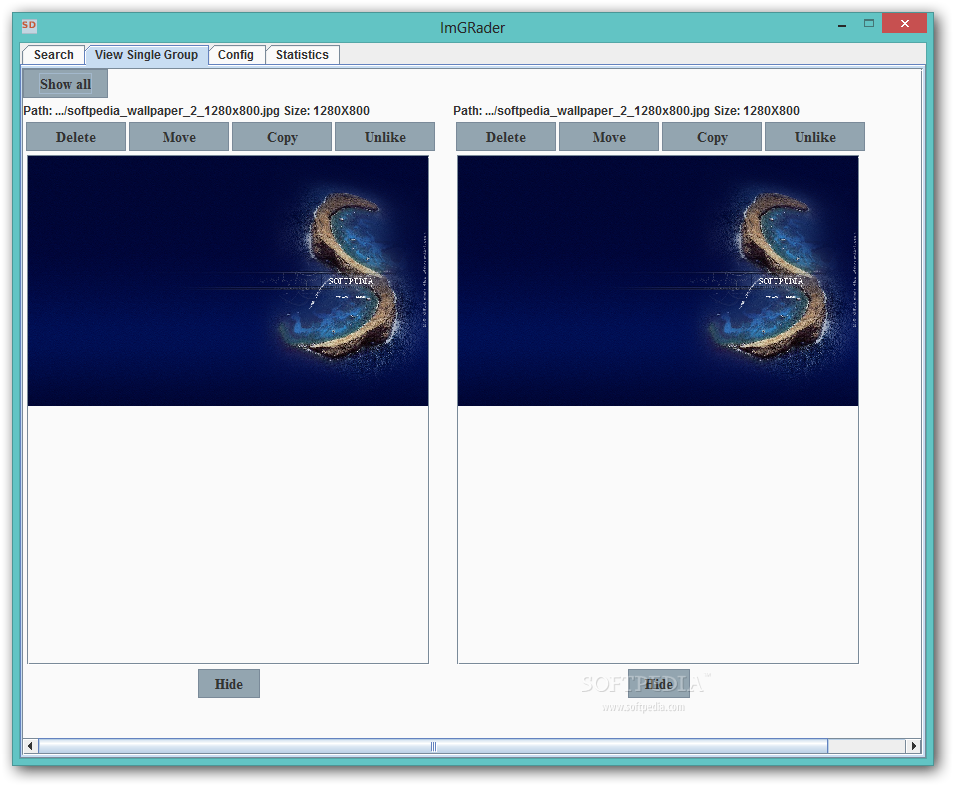Delete the left image
Viewport: 954px width, 786px height.
click(x=76, y=137)
